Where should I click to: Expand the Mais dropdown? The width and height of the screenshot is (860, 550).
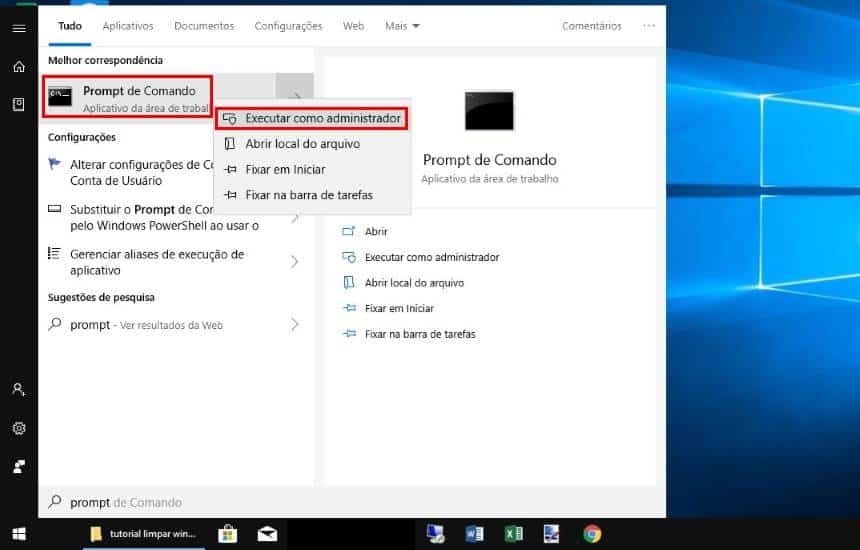pos(402,26)
